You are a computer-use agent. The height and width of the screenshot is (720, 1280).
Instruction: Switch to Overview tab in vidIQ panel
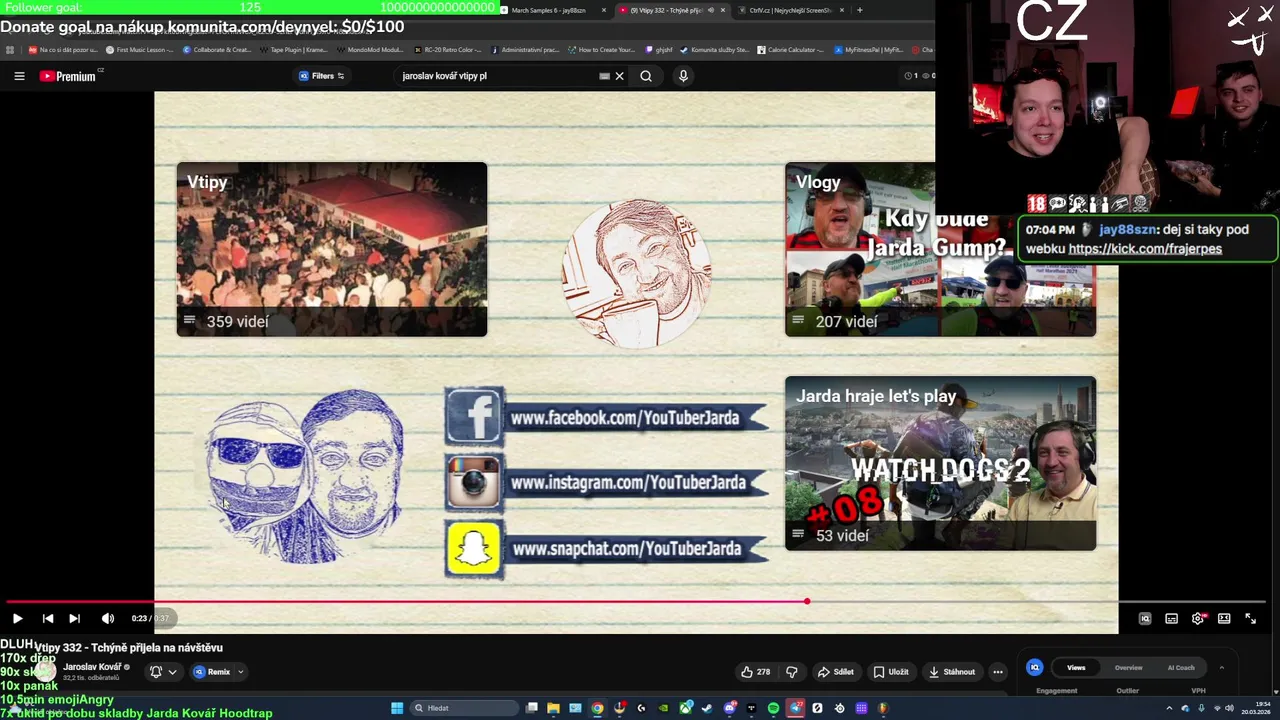click(x=1129, y=667)
